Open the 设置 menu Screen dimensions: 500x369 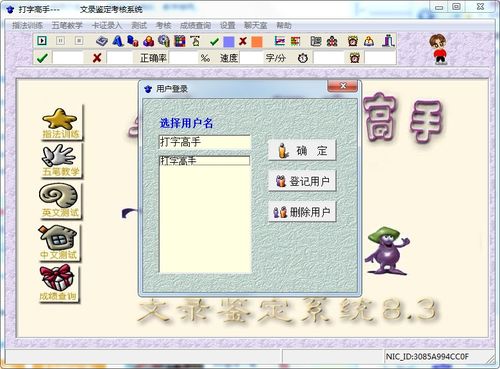pyautogui.click(x=228, y=25)
